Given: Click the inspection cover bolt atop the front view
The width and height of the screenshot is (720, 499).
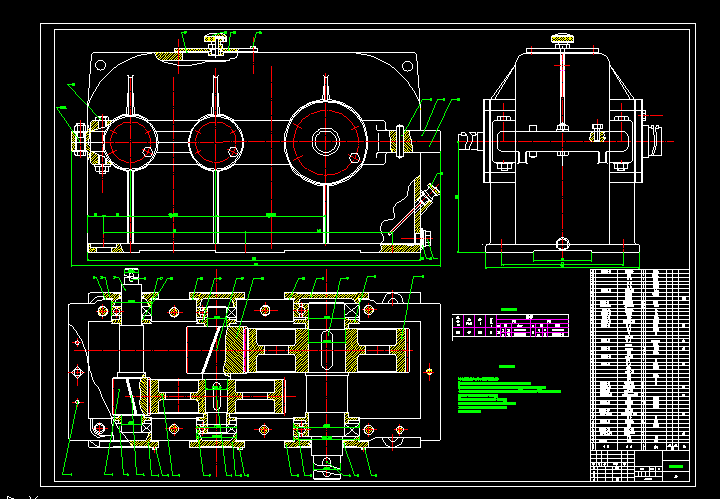Looking at the screenshot, I should pos(217,40).
